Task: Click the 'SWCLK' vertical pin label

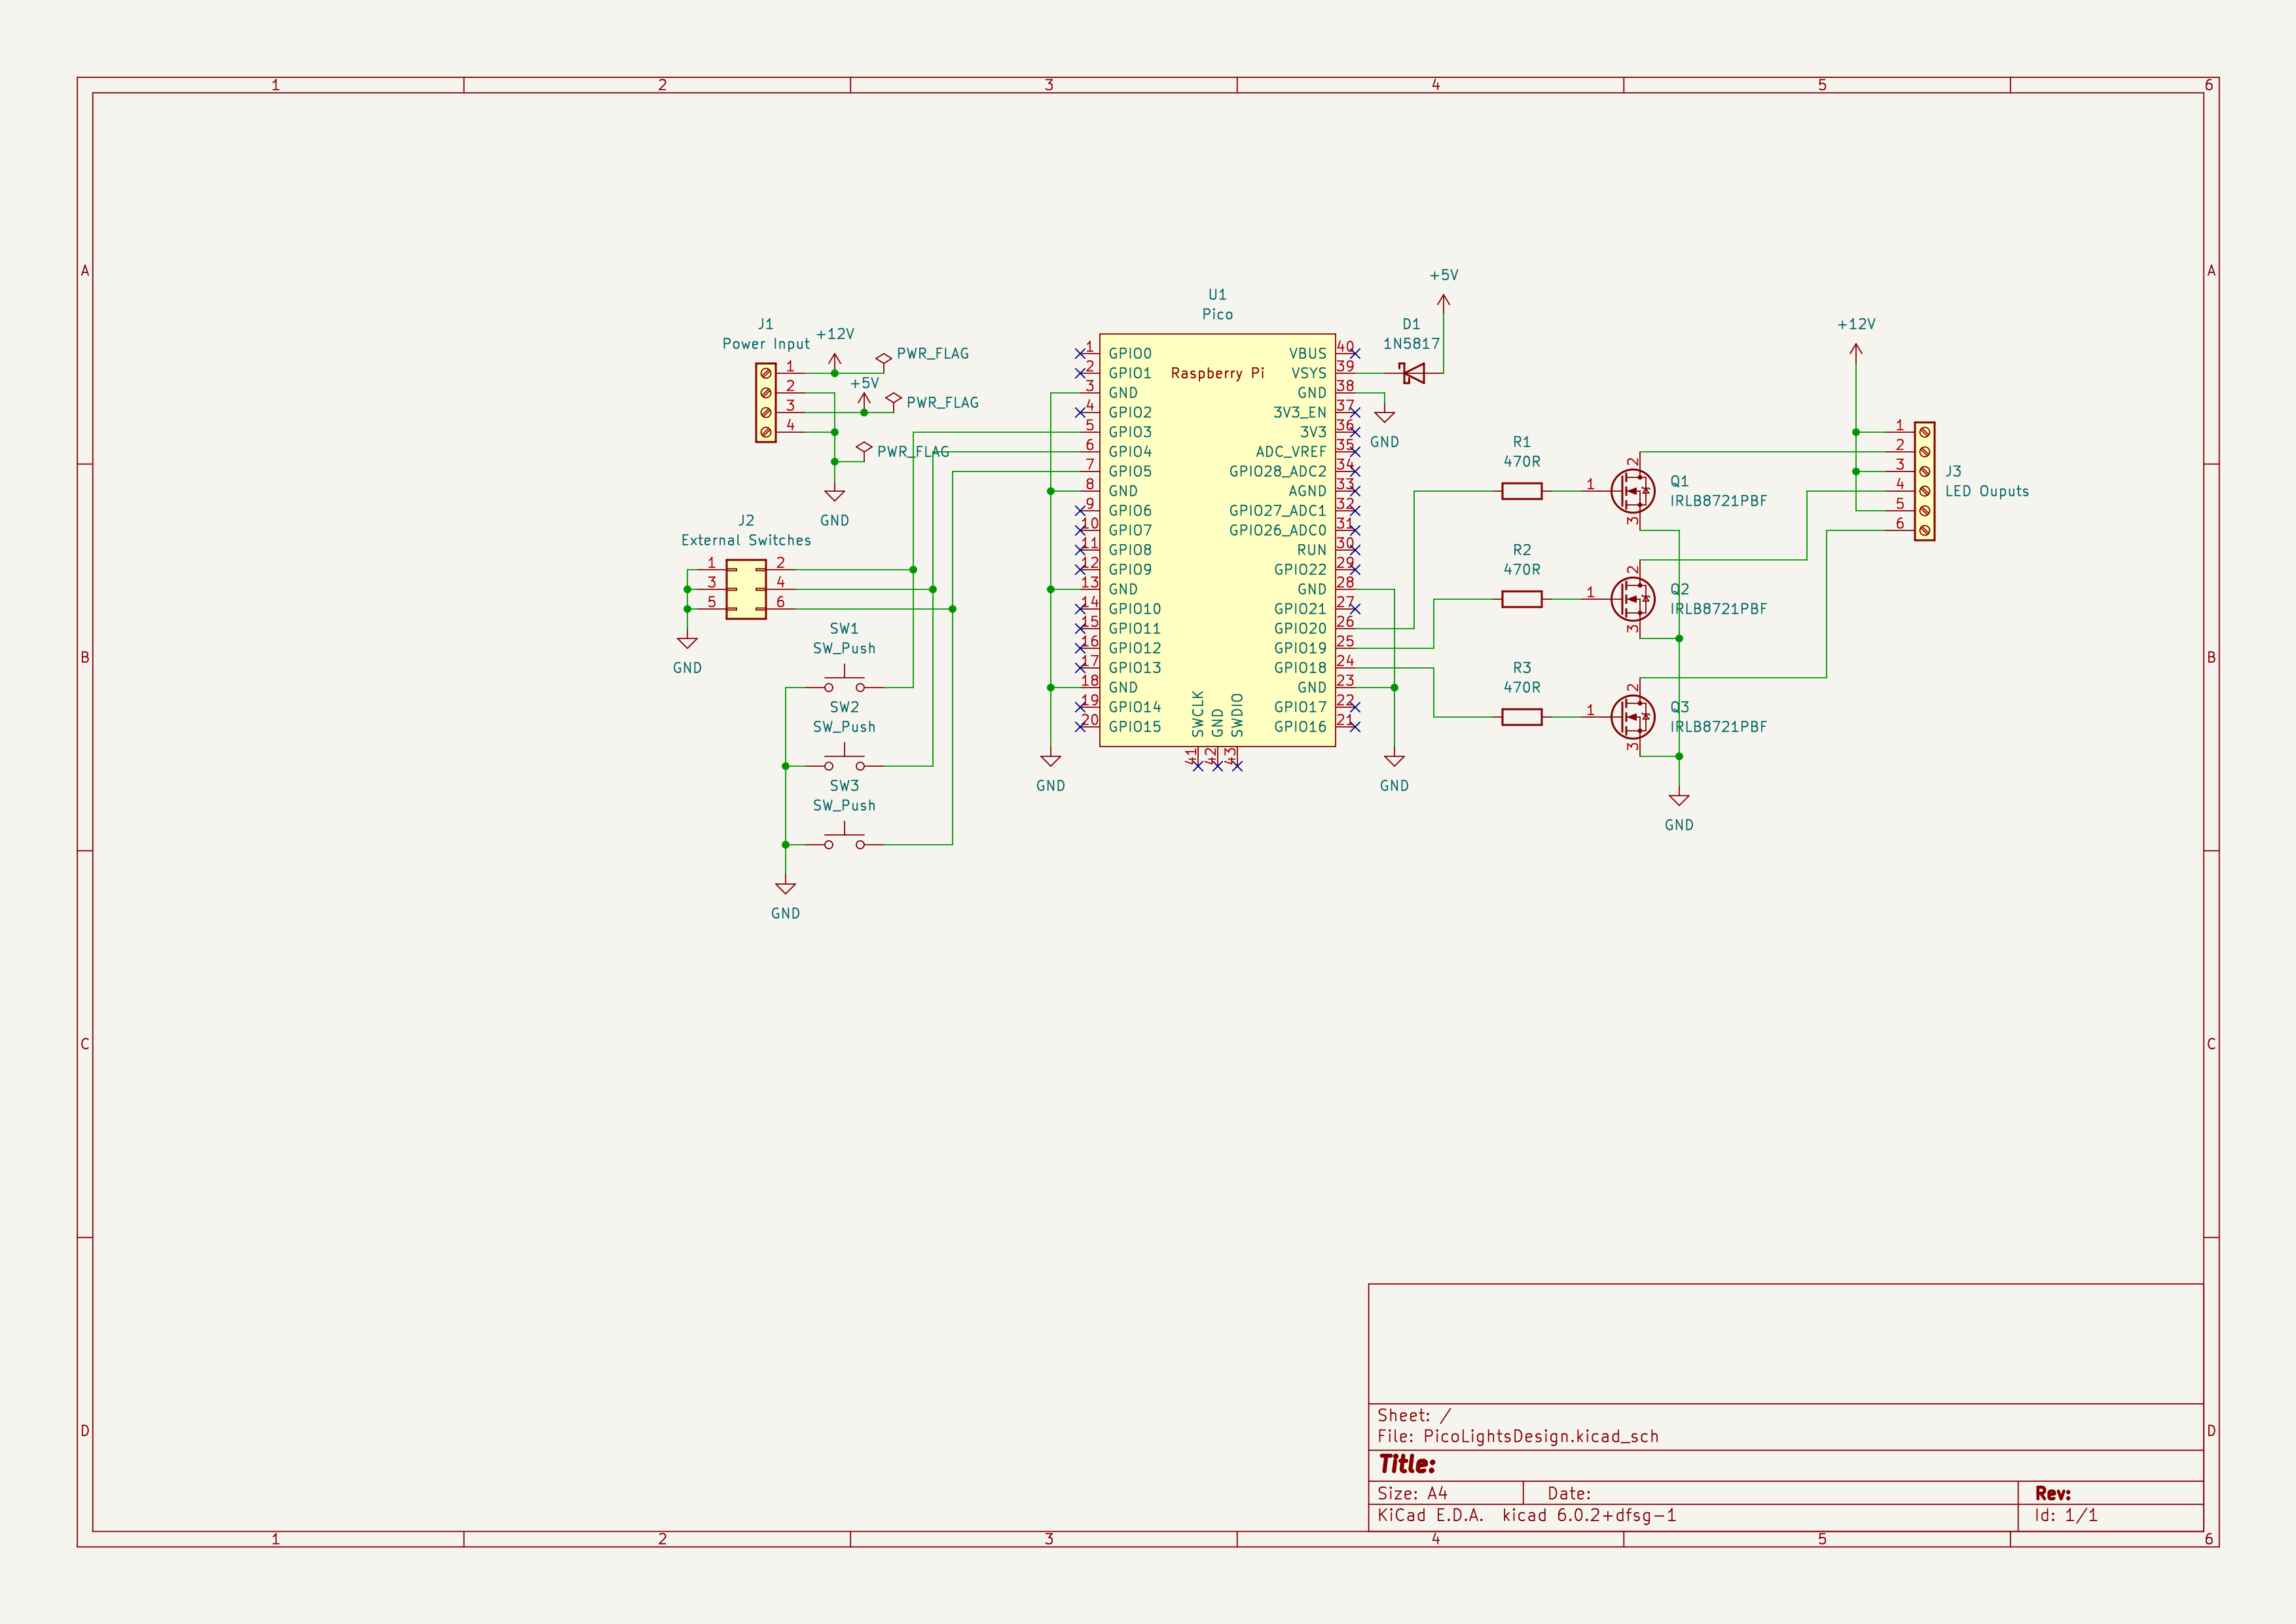Action: (x=1198, y=714)
